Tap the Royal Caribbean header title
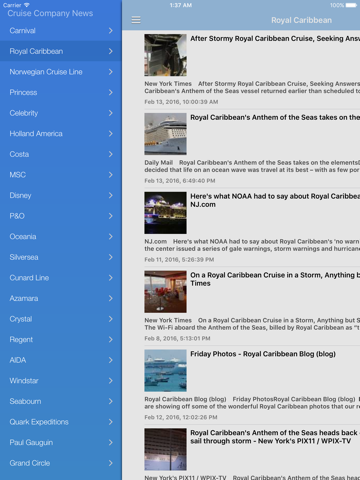Viewport: 360px width, 480px height. (x=301, y=20)
